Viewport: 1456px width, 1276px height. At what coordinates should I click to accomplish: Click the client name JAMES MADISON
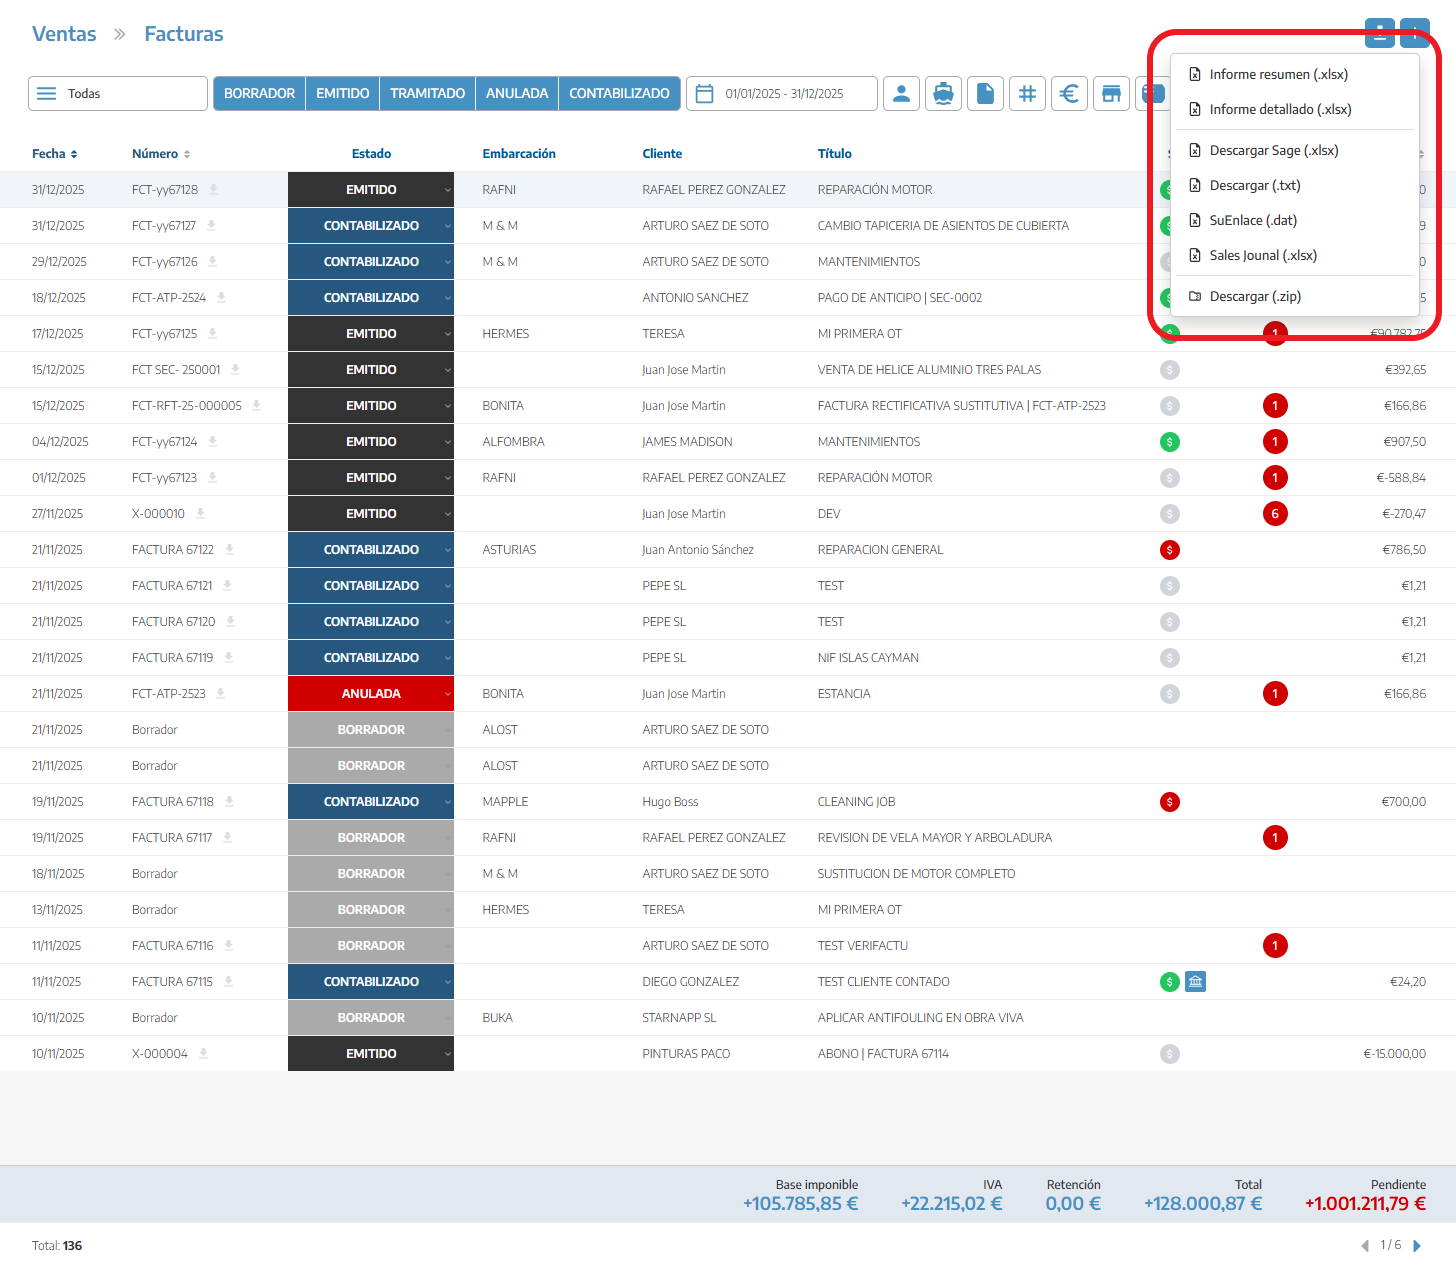(x=687, y=442)
